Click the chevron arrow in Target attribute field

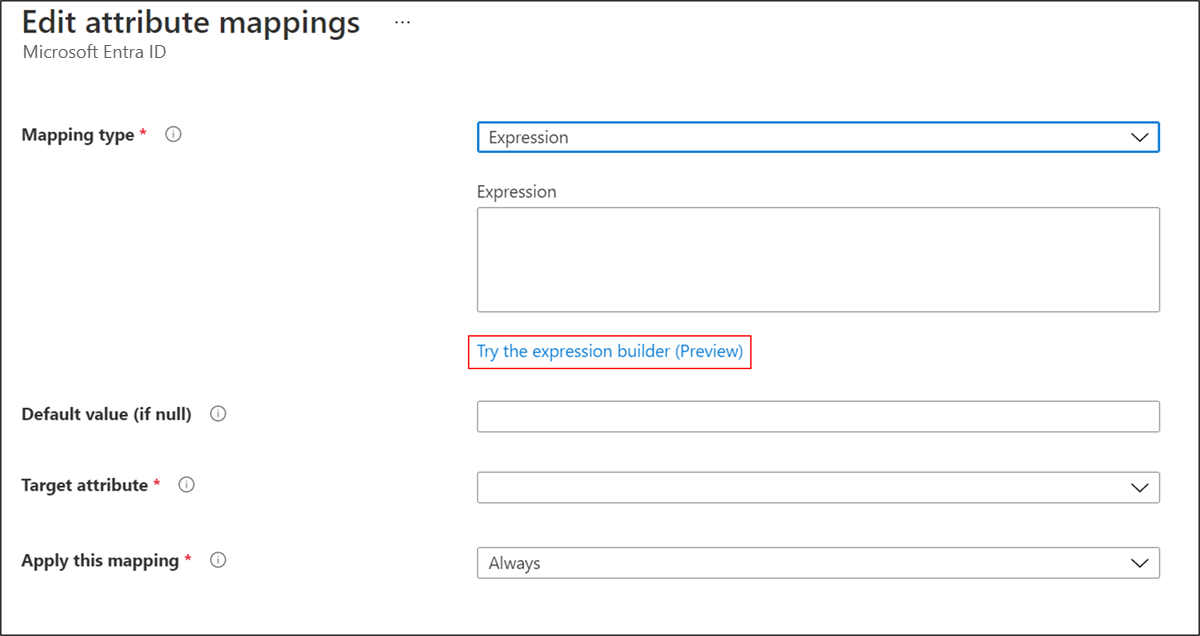click(x=1139, y=488)
